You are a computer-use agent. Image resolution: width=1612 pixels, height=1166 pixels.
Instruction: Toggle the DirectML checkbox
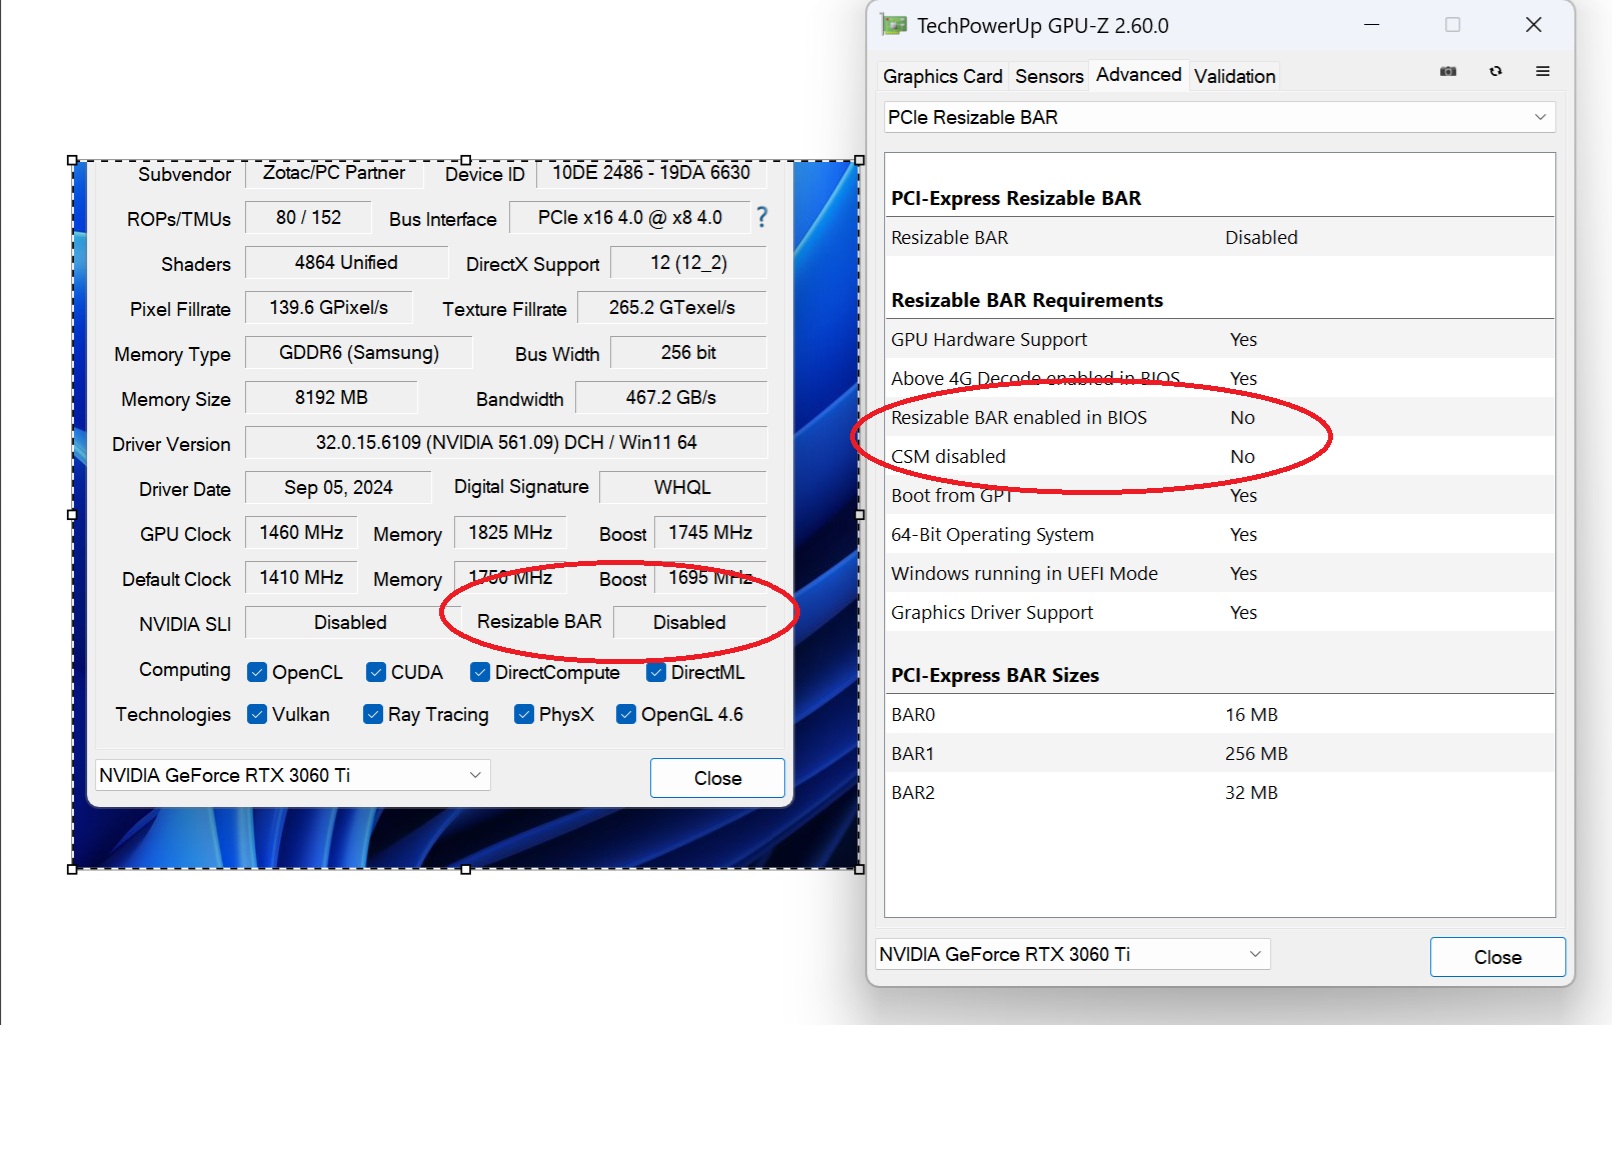pyautogui.click(x=656, y=672)
